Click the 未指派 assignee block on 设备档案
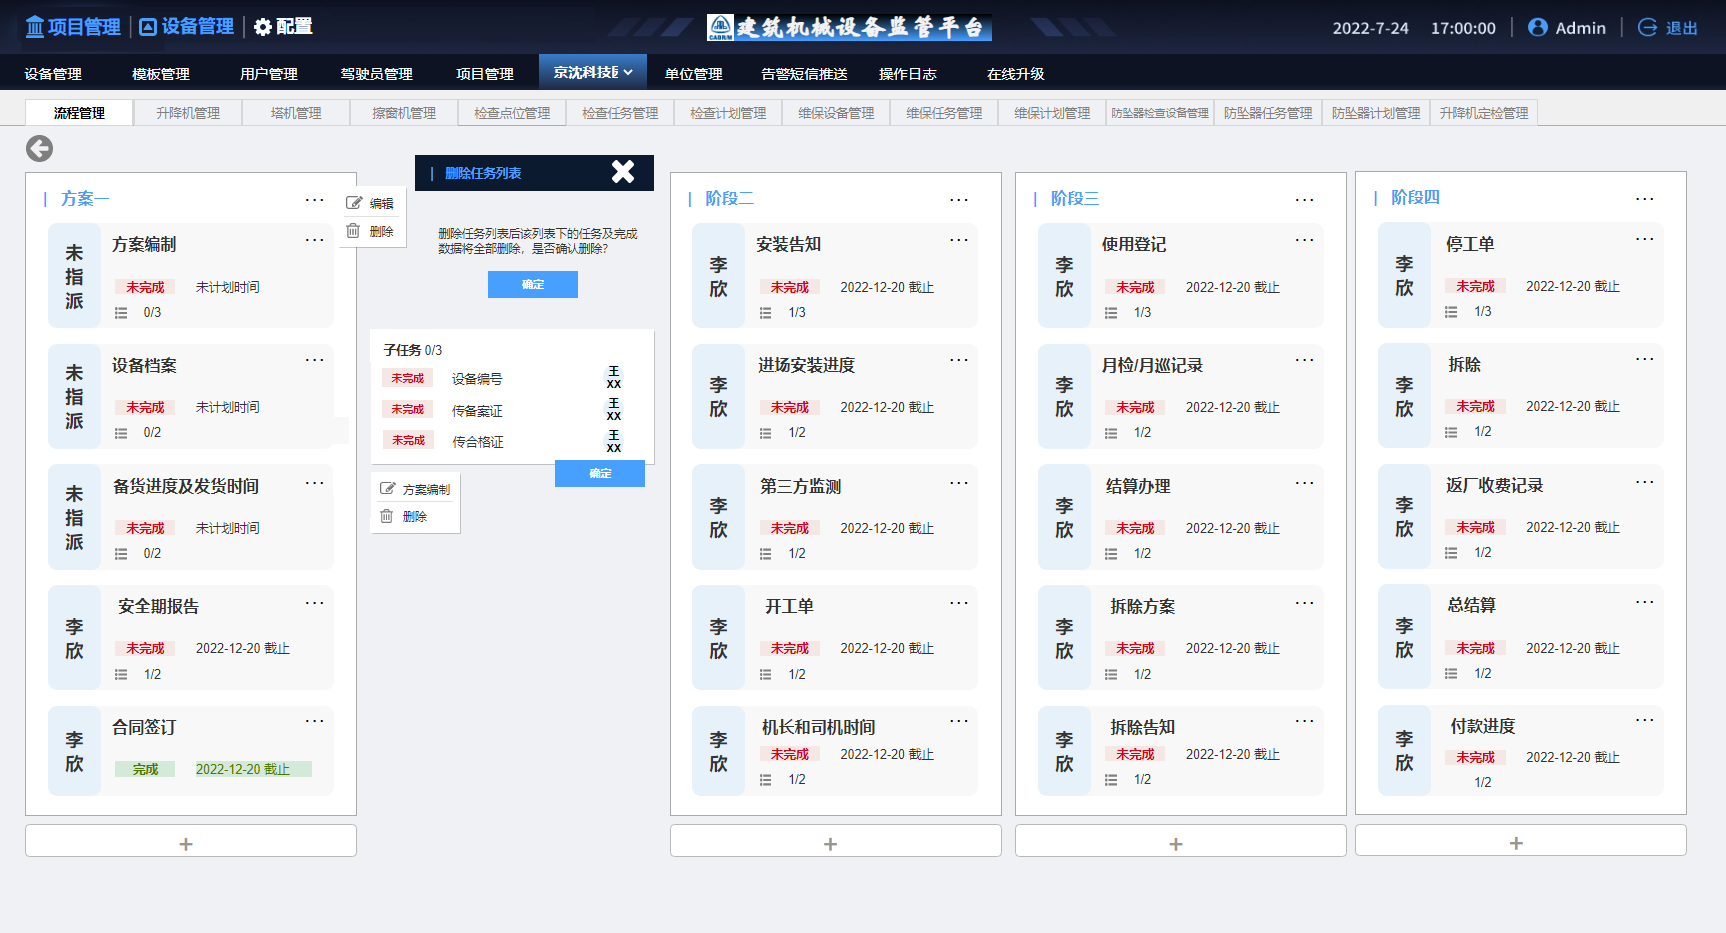1726x933 pixels. point(74,396)
